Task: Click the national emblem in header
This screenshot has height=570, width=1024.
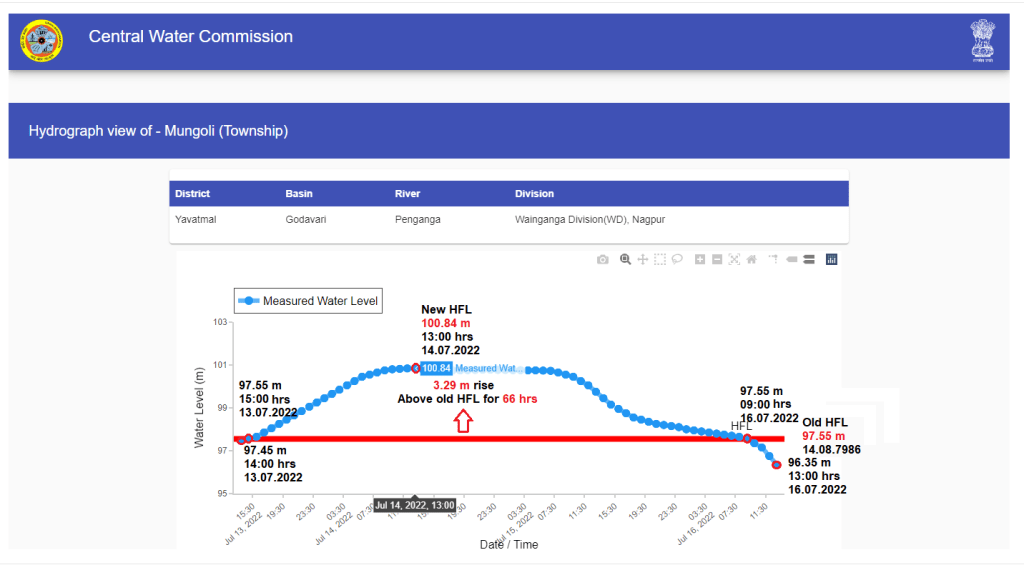Action: click(982, 41)
